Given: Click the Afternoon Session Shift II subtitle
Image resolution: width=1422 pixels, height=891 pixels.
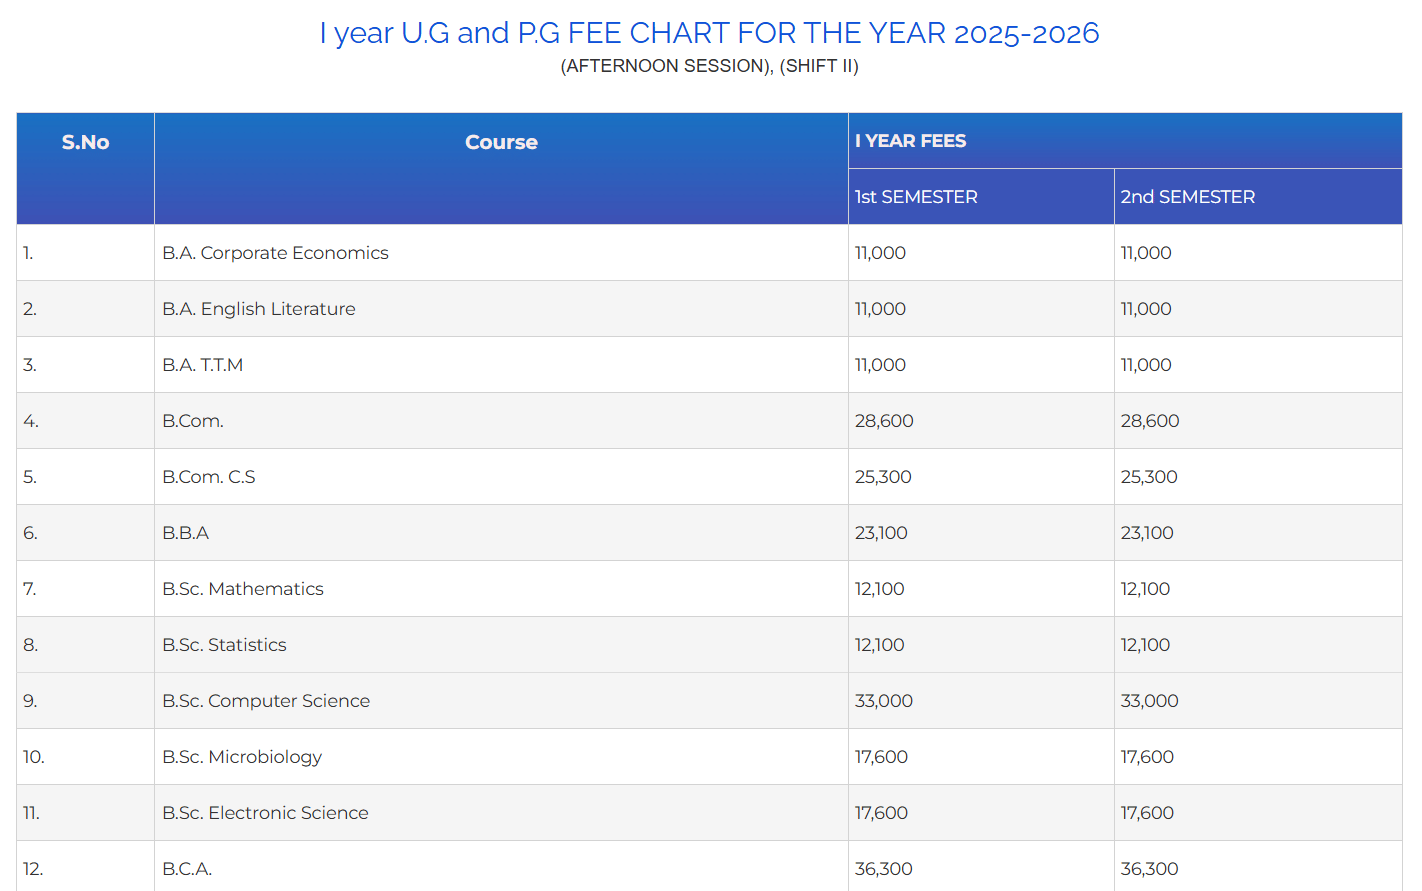Looking at the screenshot, I should [x=709, y=66].
